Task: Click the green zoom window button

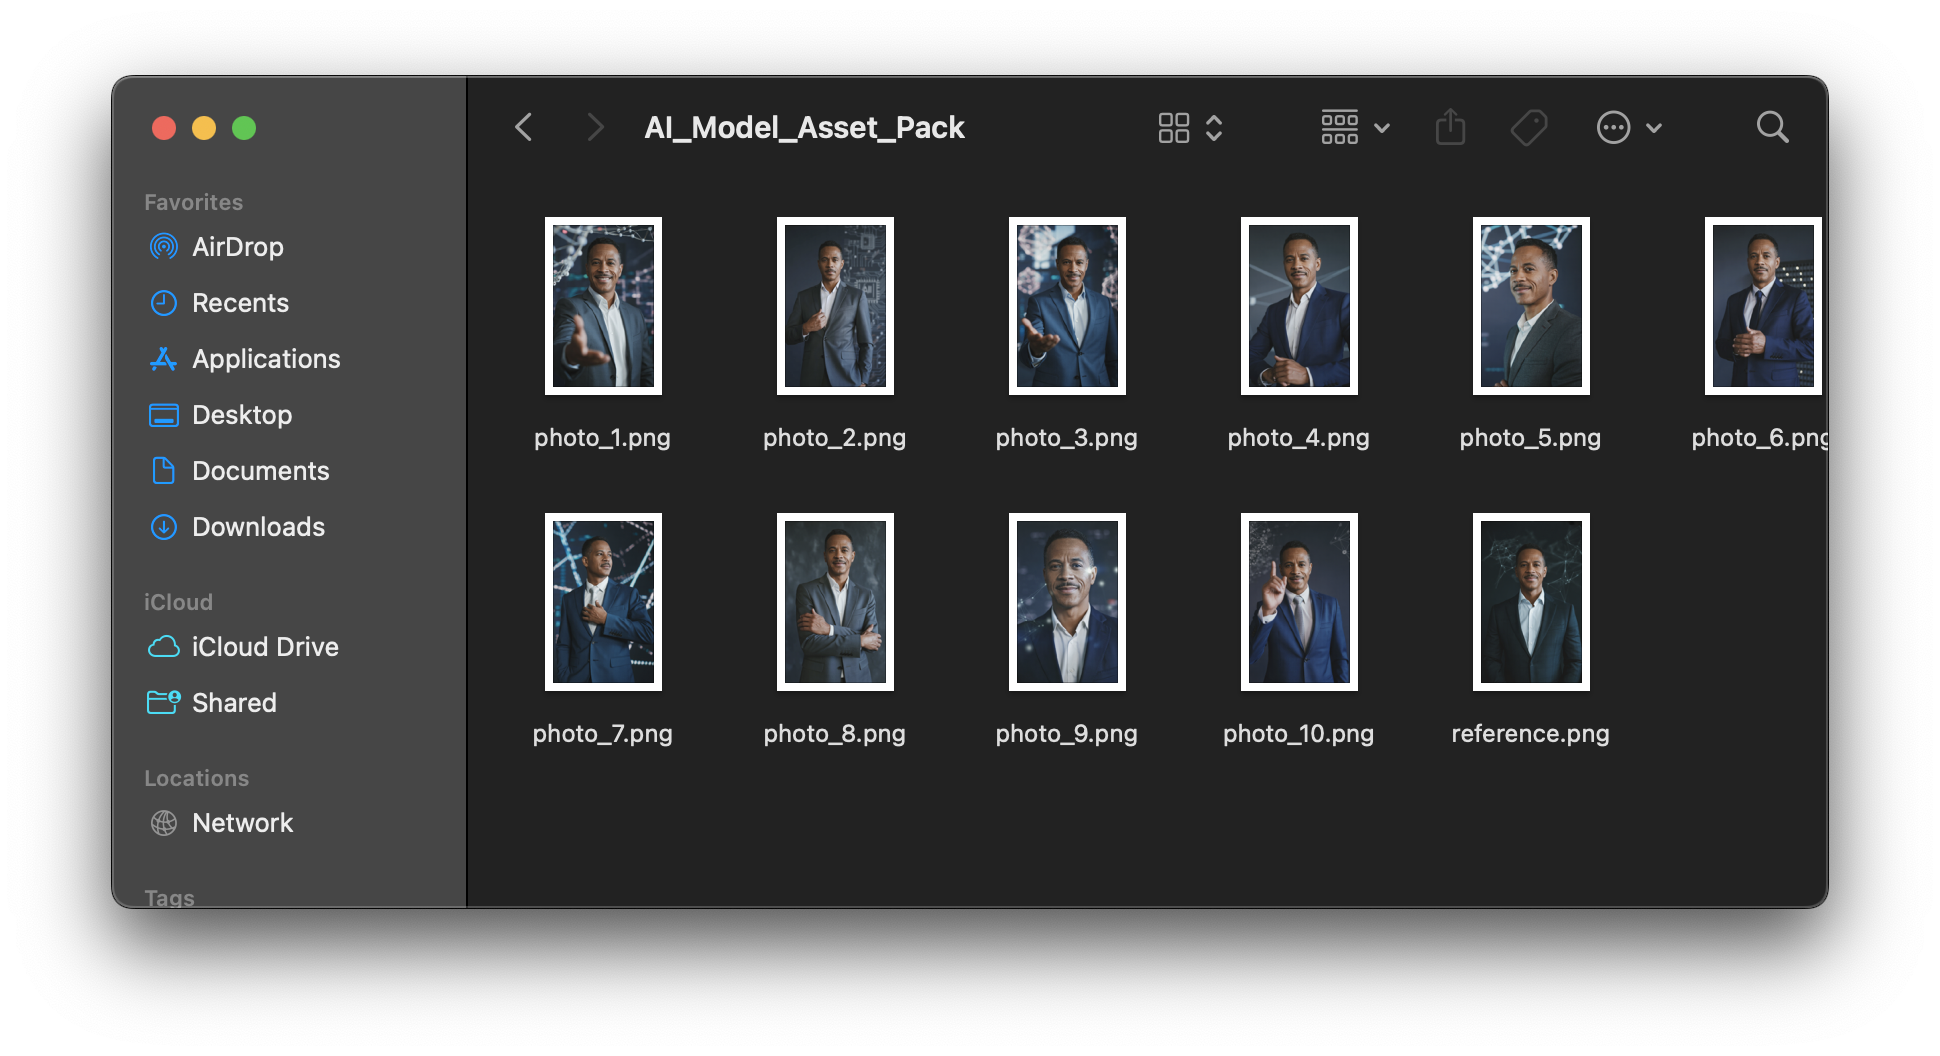Action: click(x=244, y=128)
